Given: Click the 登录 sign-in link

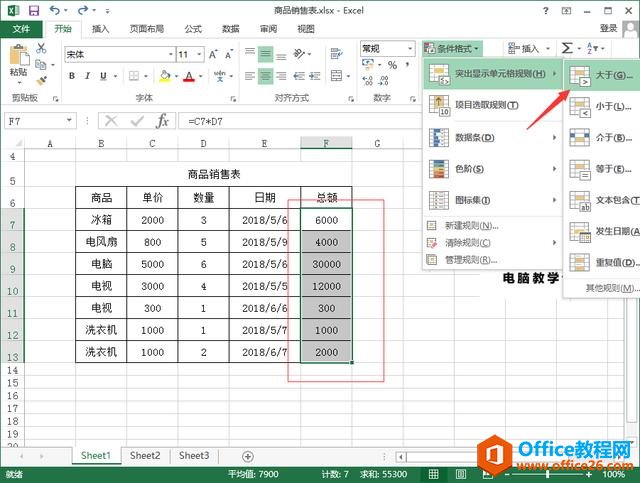Looking at the screenshot, I should pyautogui.click(x=608, y=28).
